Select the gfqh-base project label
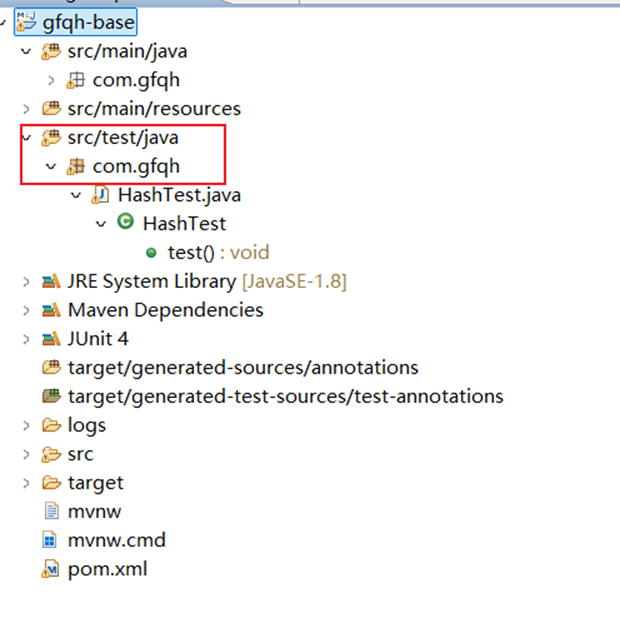 pyautogui.click(x=88, y=23)
